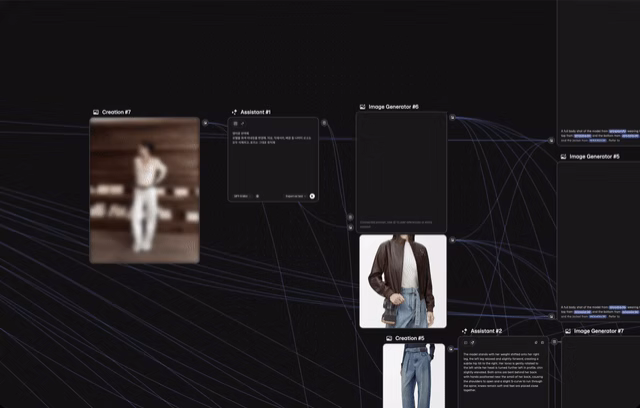Select the Assistant #2 node title
The width and height of the screenshot is (640, 408).
tap(486, 331)
